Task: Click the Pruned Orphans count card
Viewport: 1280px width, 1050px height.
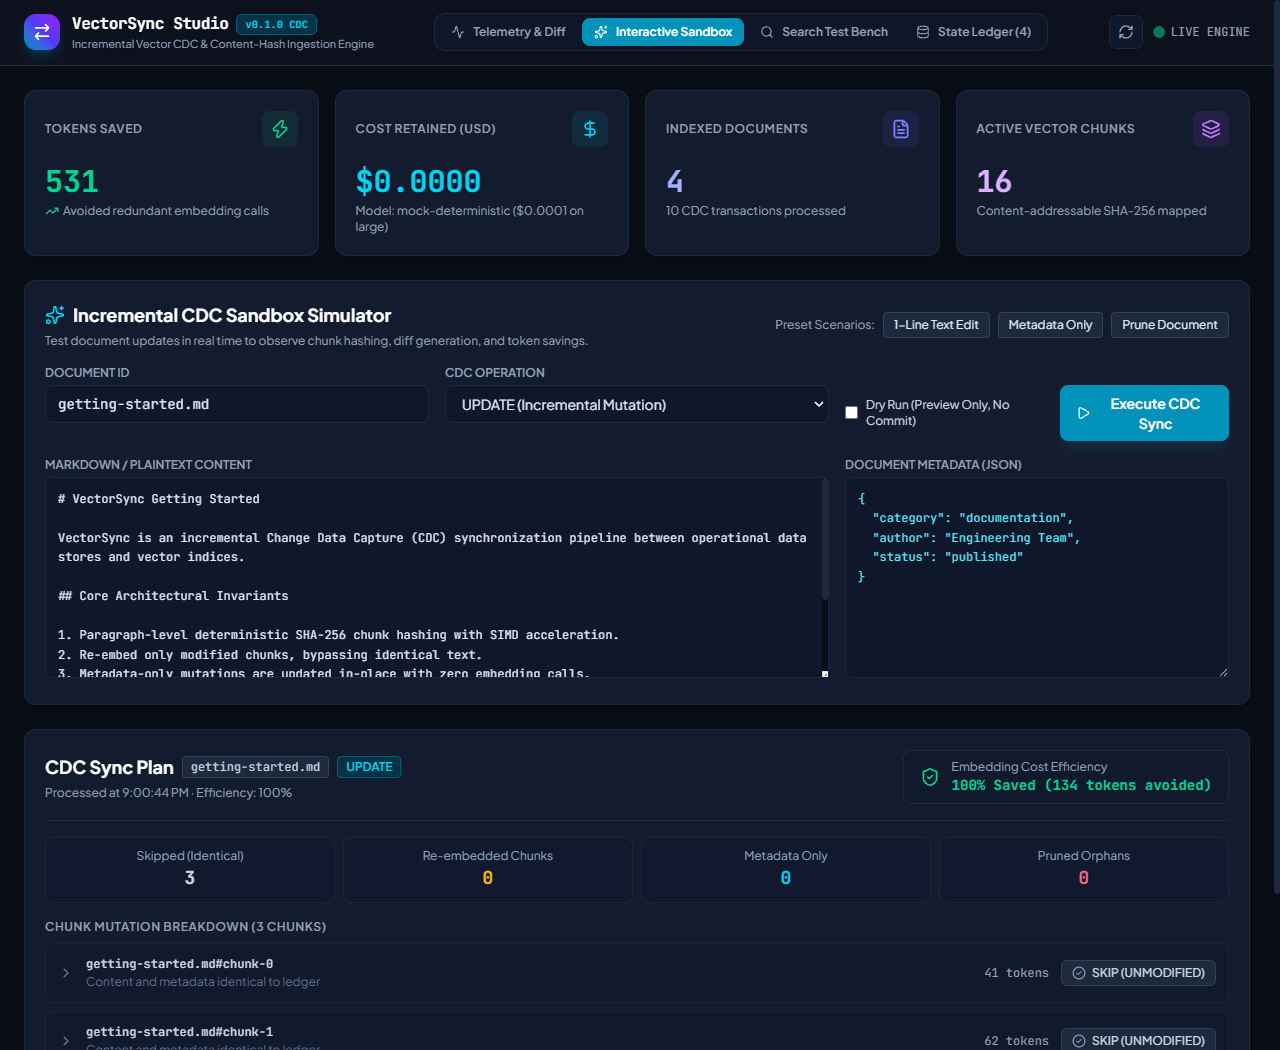Action: [x=1084, y=870]
